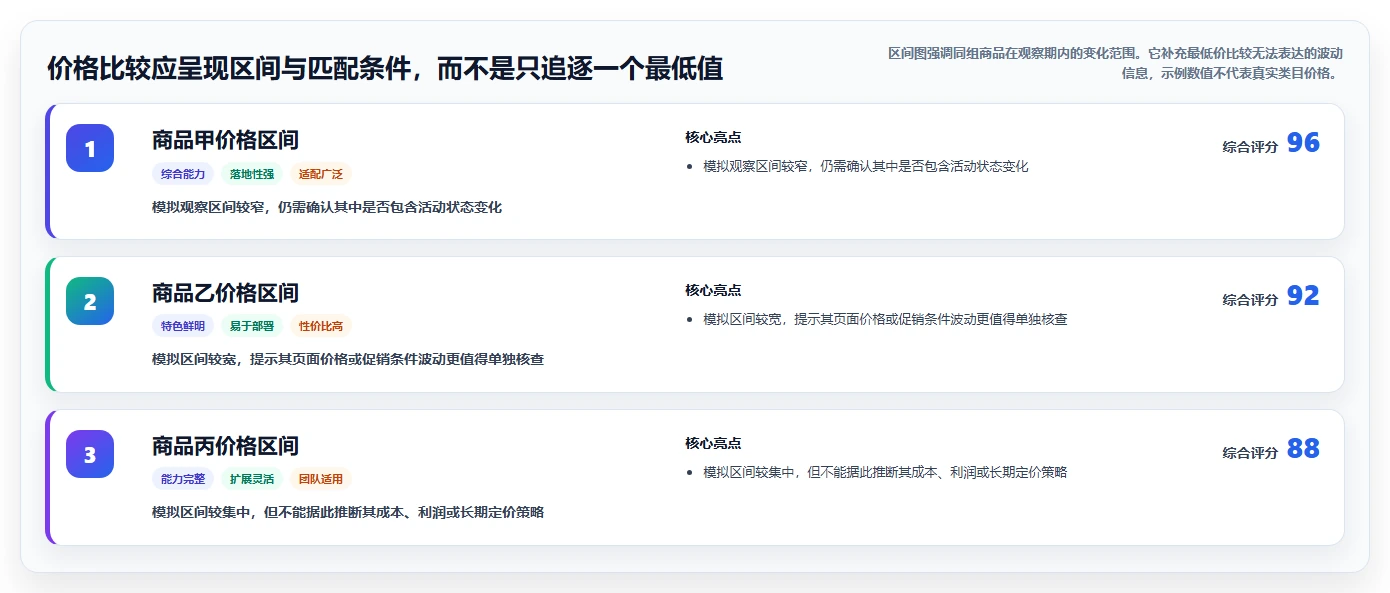The image size is (1390, 593).
Task: Click 核心亮点 heading in 商品甲 card
Action: [x=713, y=138]
